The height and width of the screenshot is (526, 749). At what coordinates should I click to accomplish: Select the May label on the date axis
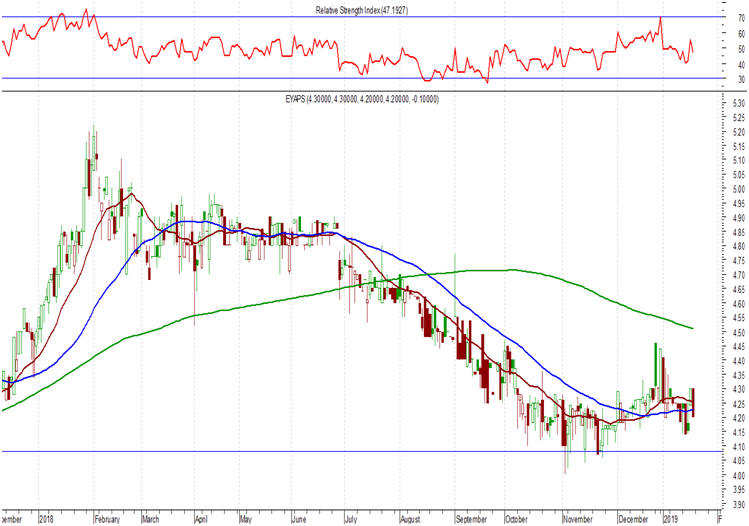(246, 519)
